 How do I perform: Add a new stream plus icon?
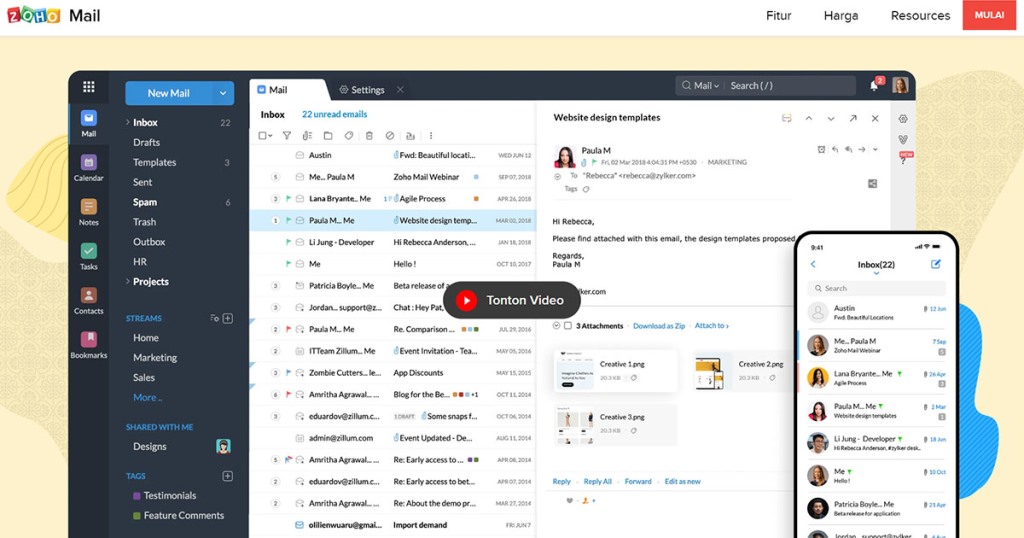click(x=227, y=318)
